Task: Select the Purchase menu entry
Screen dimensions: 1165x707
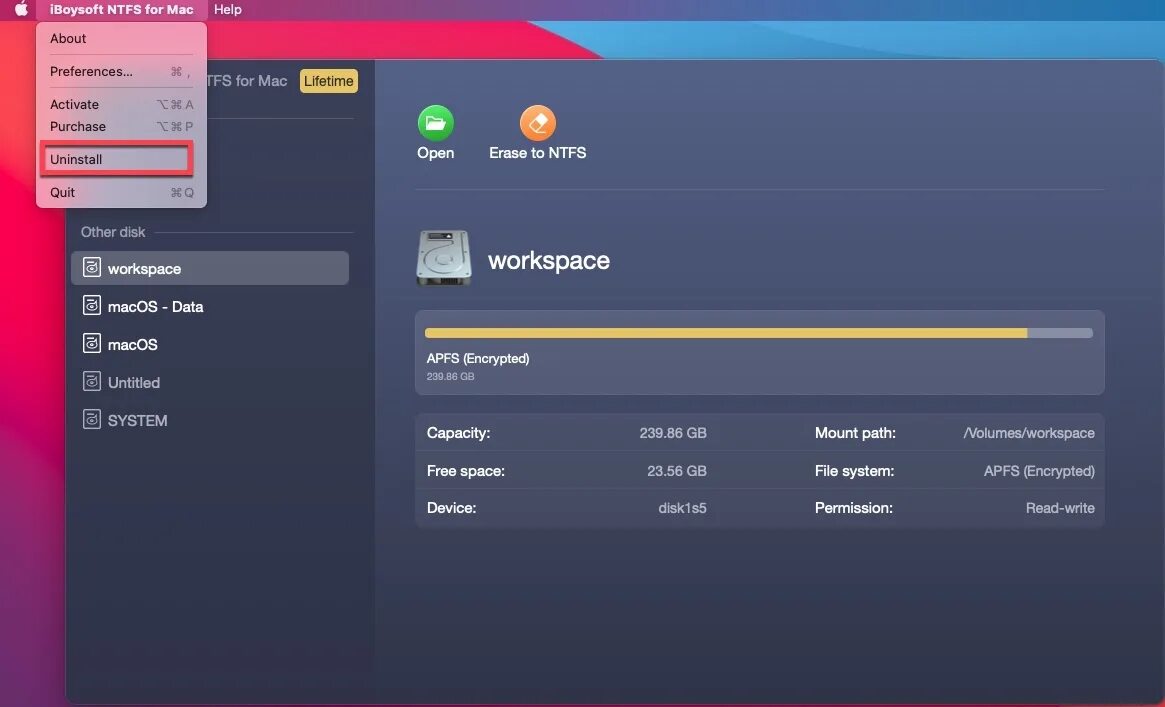Action: tap(121, 126)
